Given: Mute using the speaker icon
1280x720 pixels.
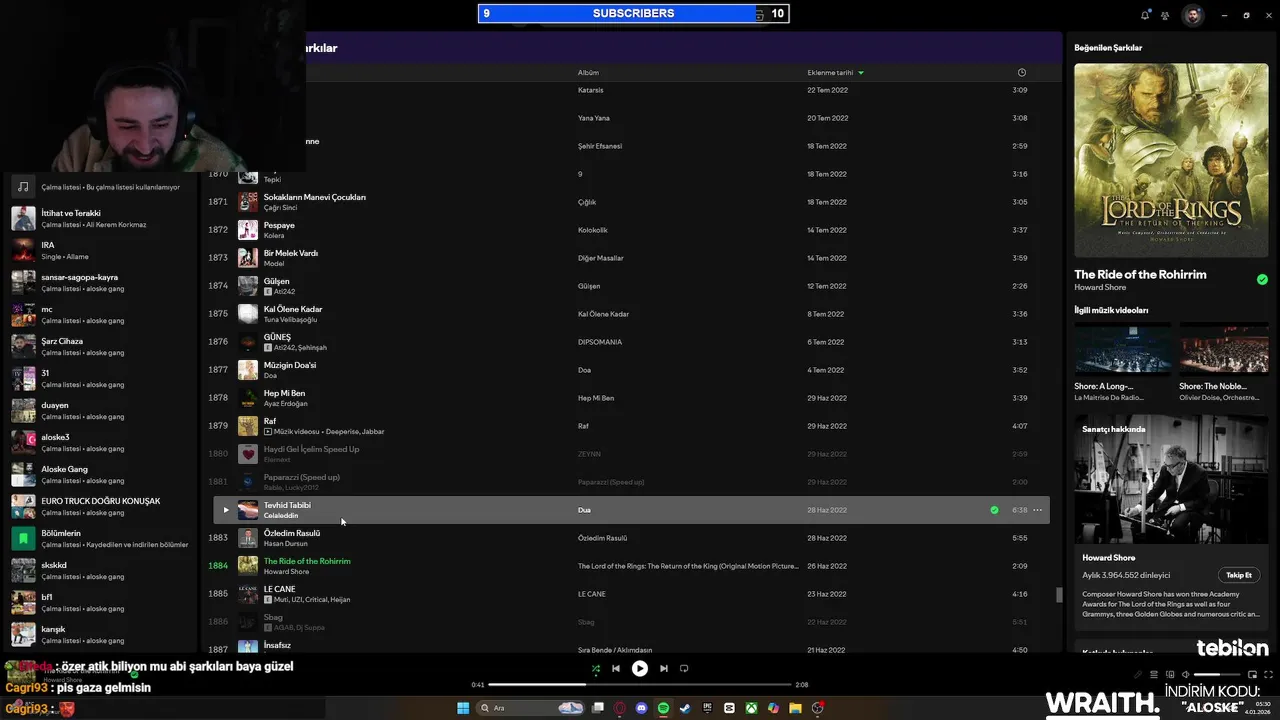Looking at the screenshot, I should [x=1186, y=675].
